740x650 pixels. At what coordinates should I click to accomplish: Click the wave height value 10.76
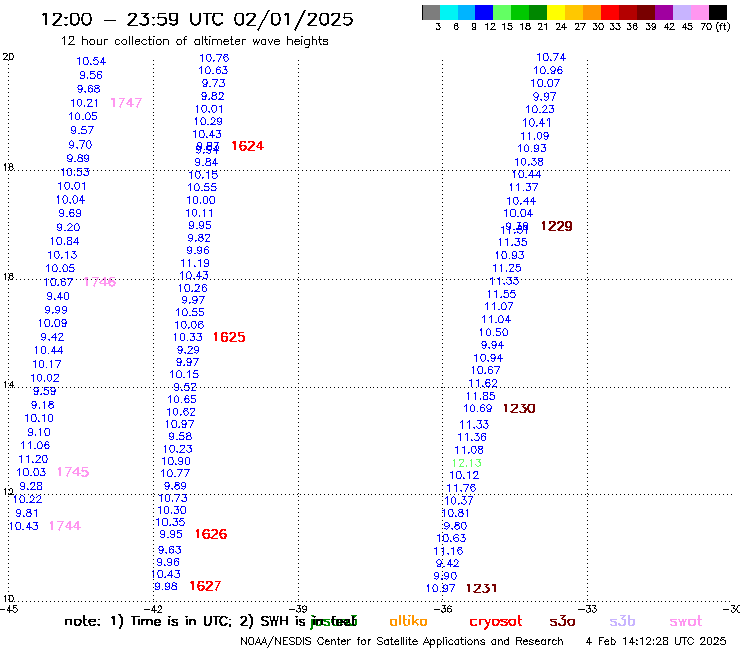[214, 58]
